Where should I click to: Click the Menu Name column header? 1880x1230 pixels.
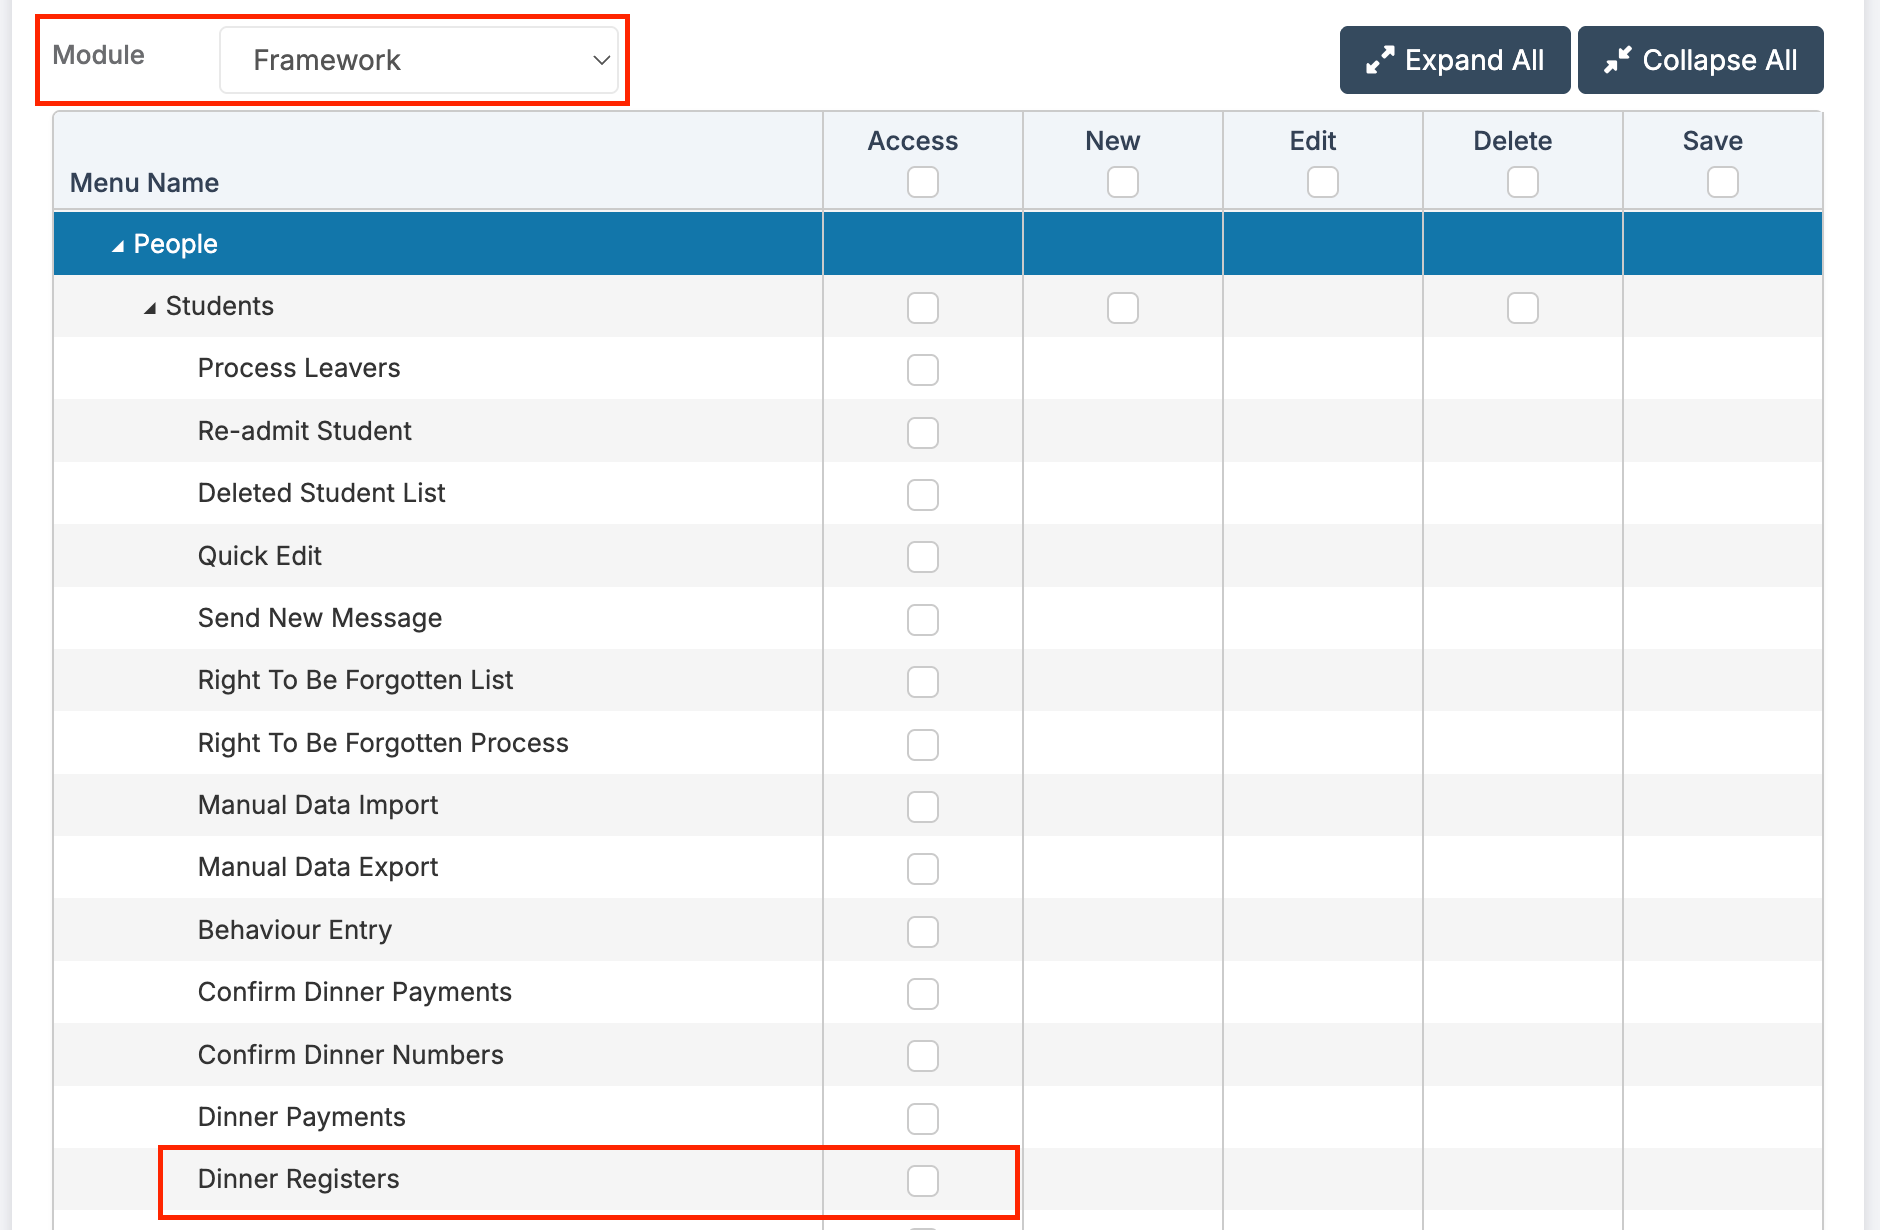coord(145,183)
